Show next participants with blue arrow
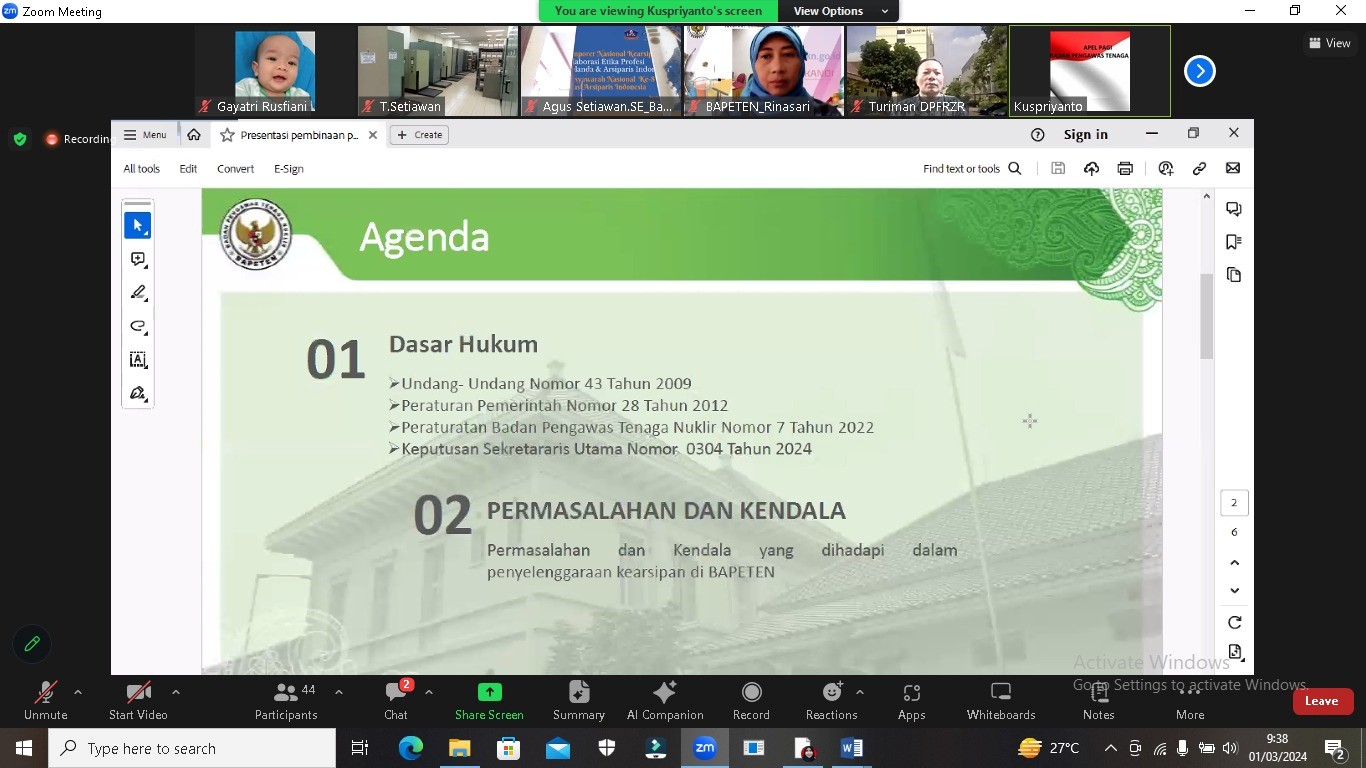 click(x=1200, y=71)
